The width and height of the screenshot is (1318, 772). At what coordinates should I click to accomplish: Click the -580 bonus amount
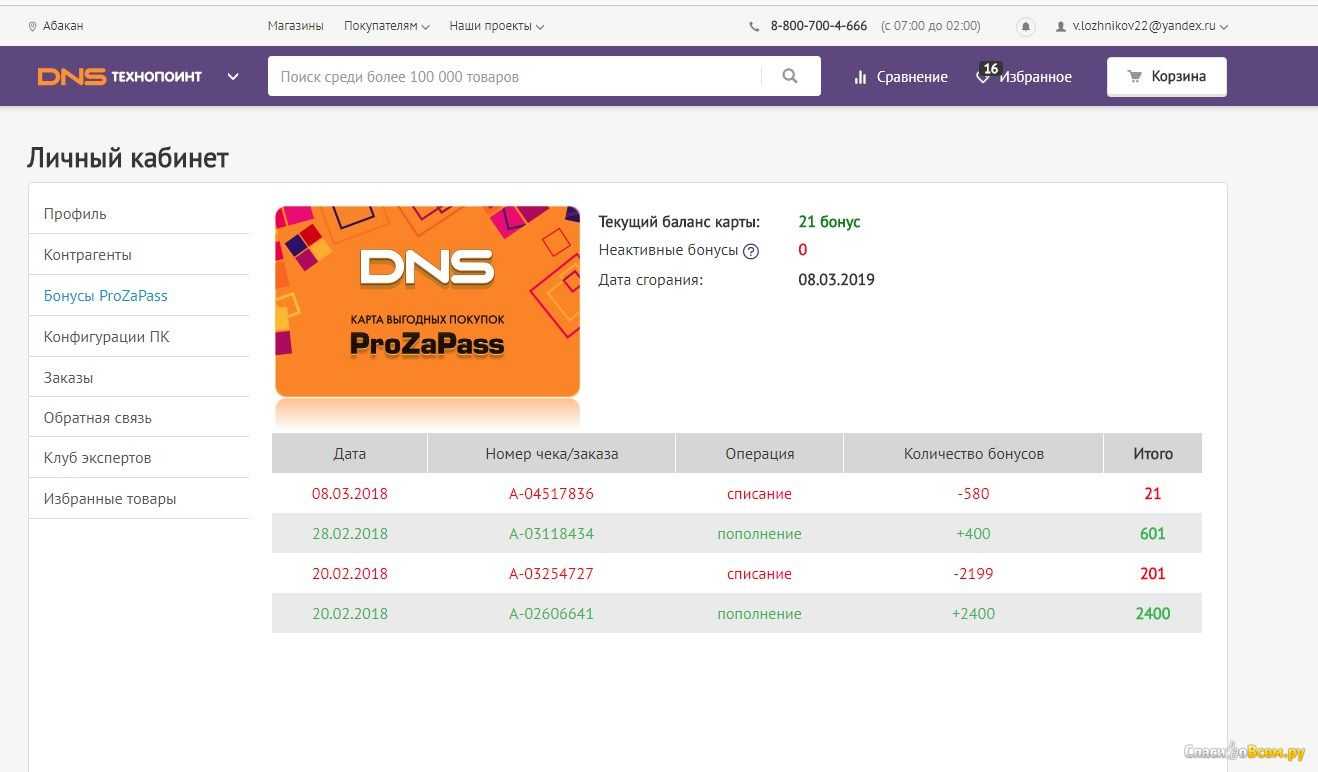click(973, 494)
